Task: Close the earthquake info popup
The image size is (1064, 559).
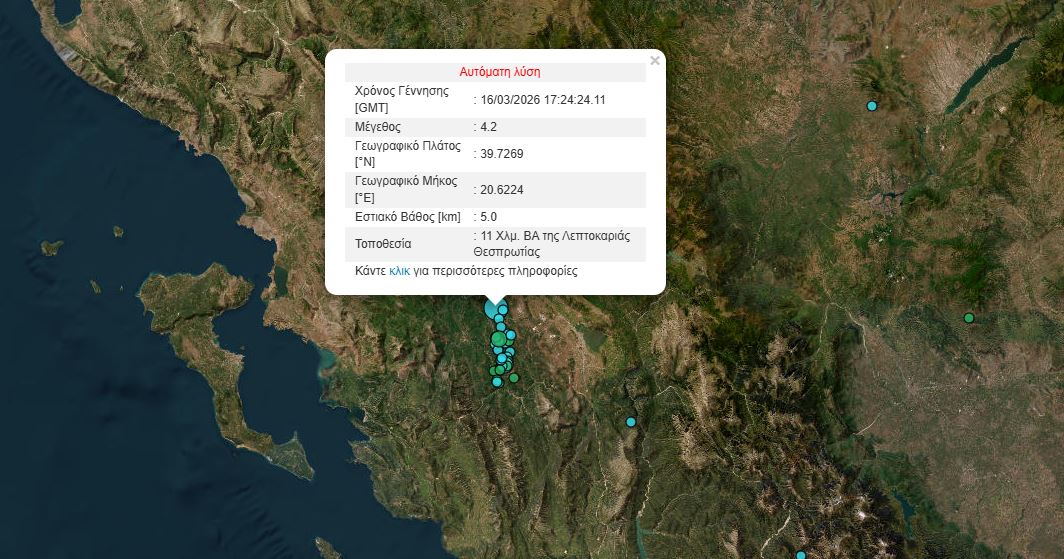Action: [x=655, y=61]
